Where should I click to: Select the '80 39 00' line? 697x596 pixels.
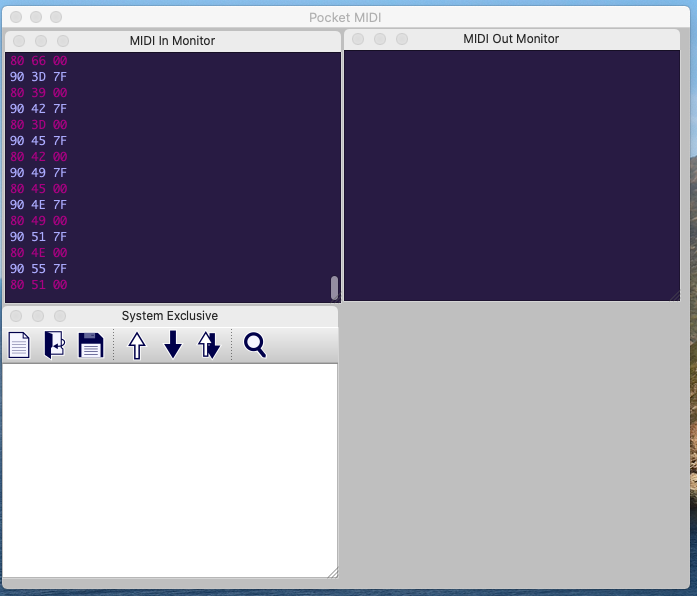[x=39, y=93]
